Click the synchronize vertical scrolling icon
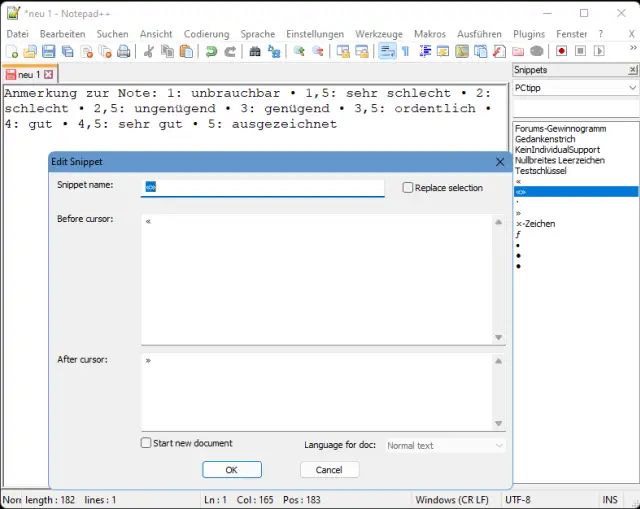Screen dimensions: 640x509 (343, 51)
